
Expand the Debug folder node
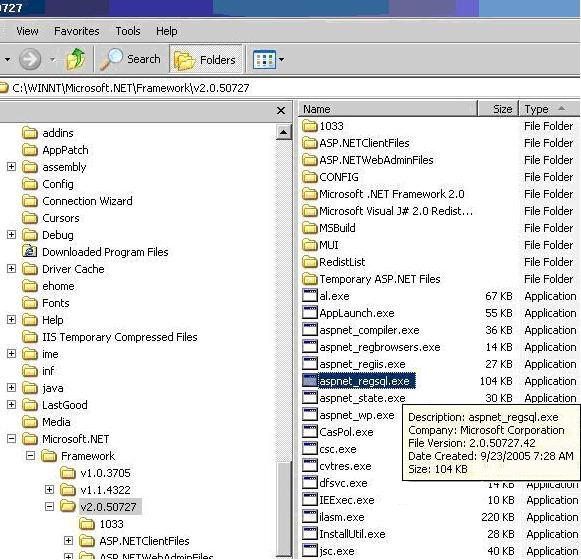coord(11,235)
